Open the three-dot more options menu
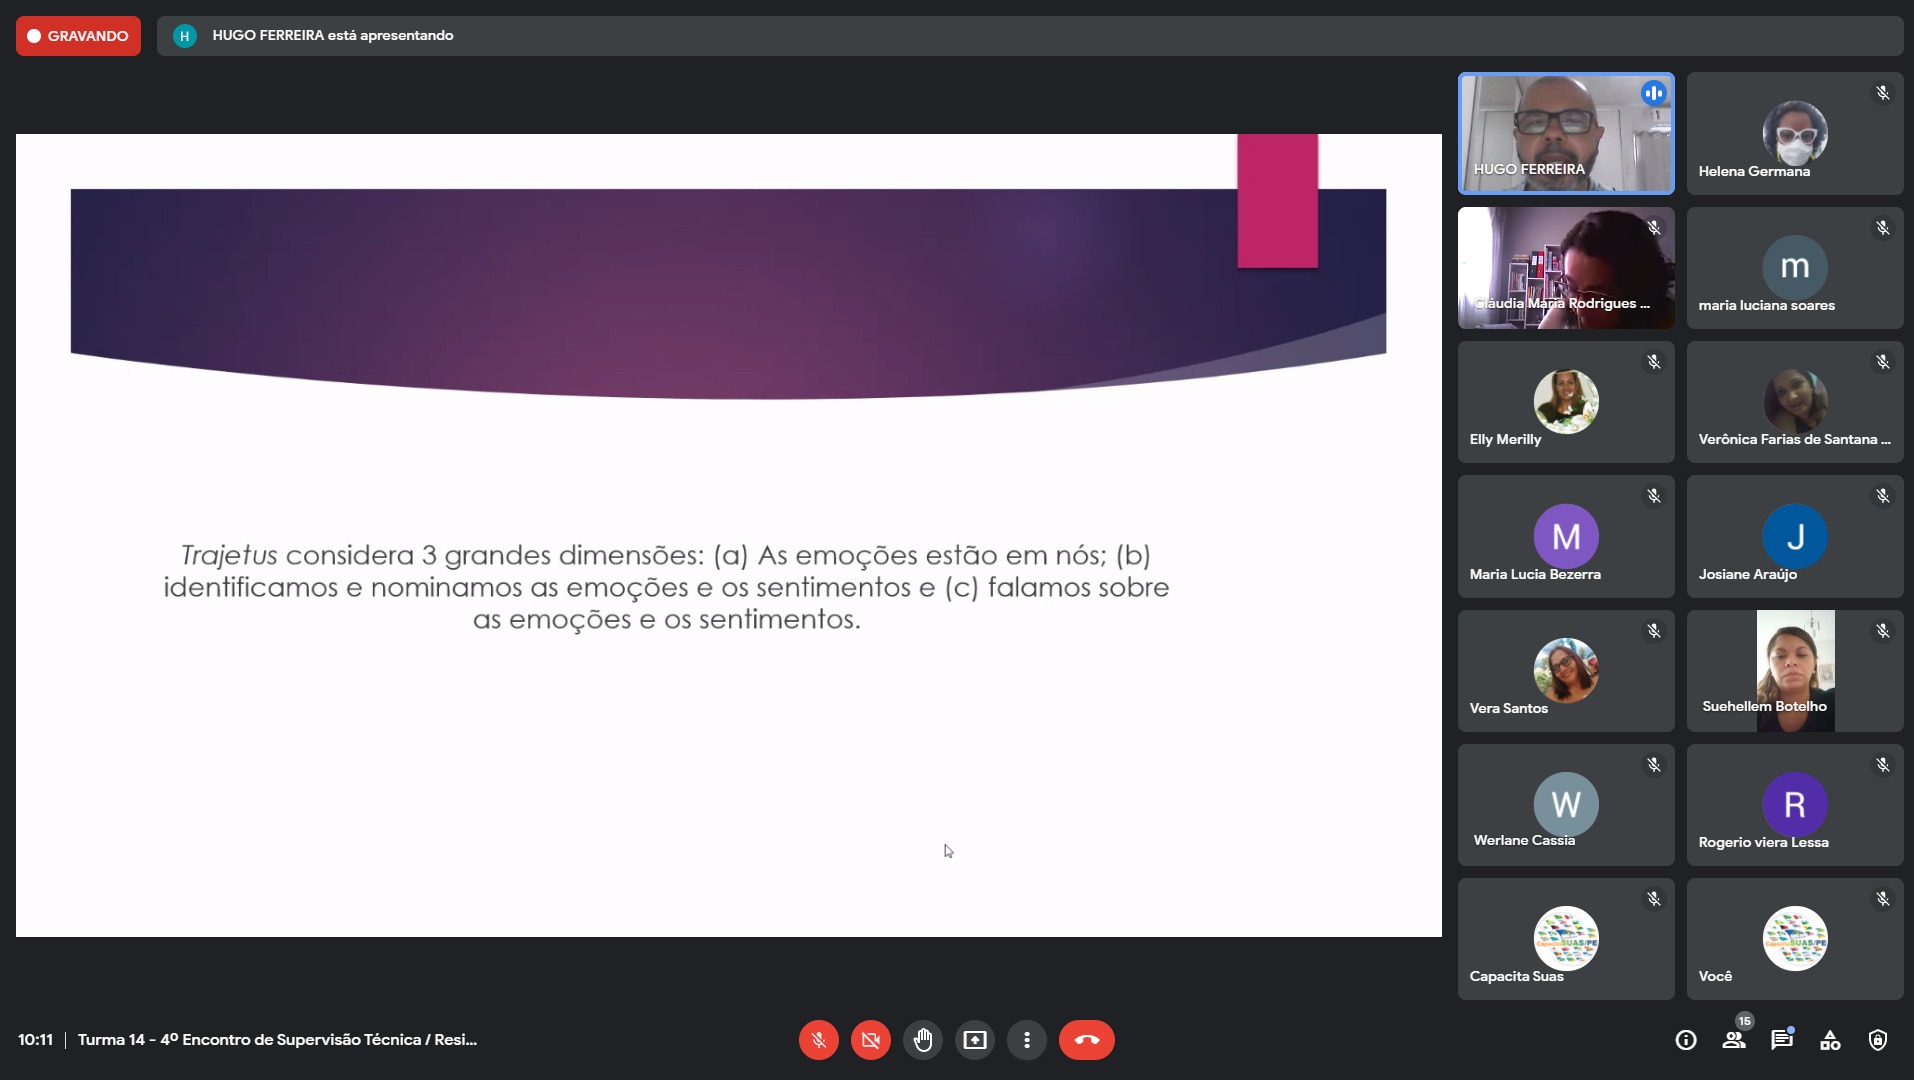The image size is (1914, 1080). (x=1026, y=1040)
